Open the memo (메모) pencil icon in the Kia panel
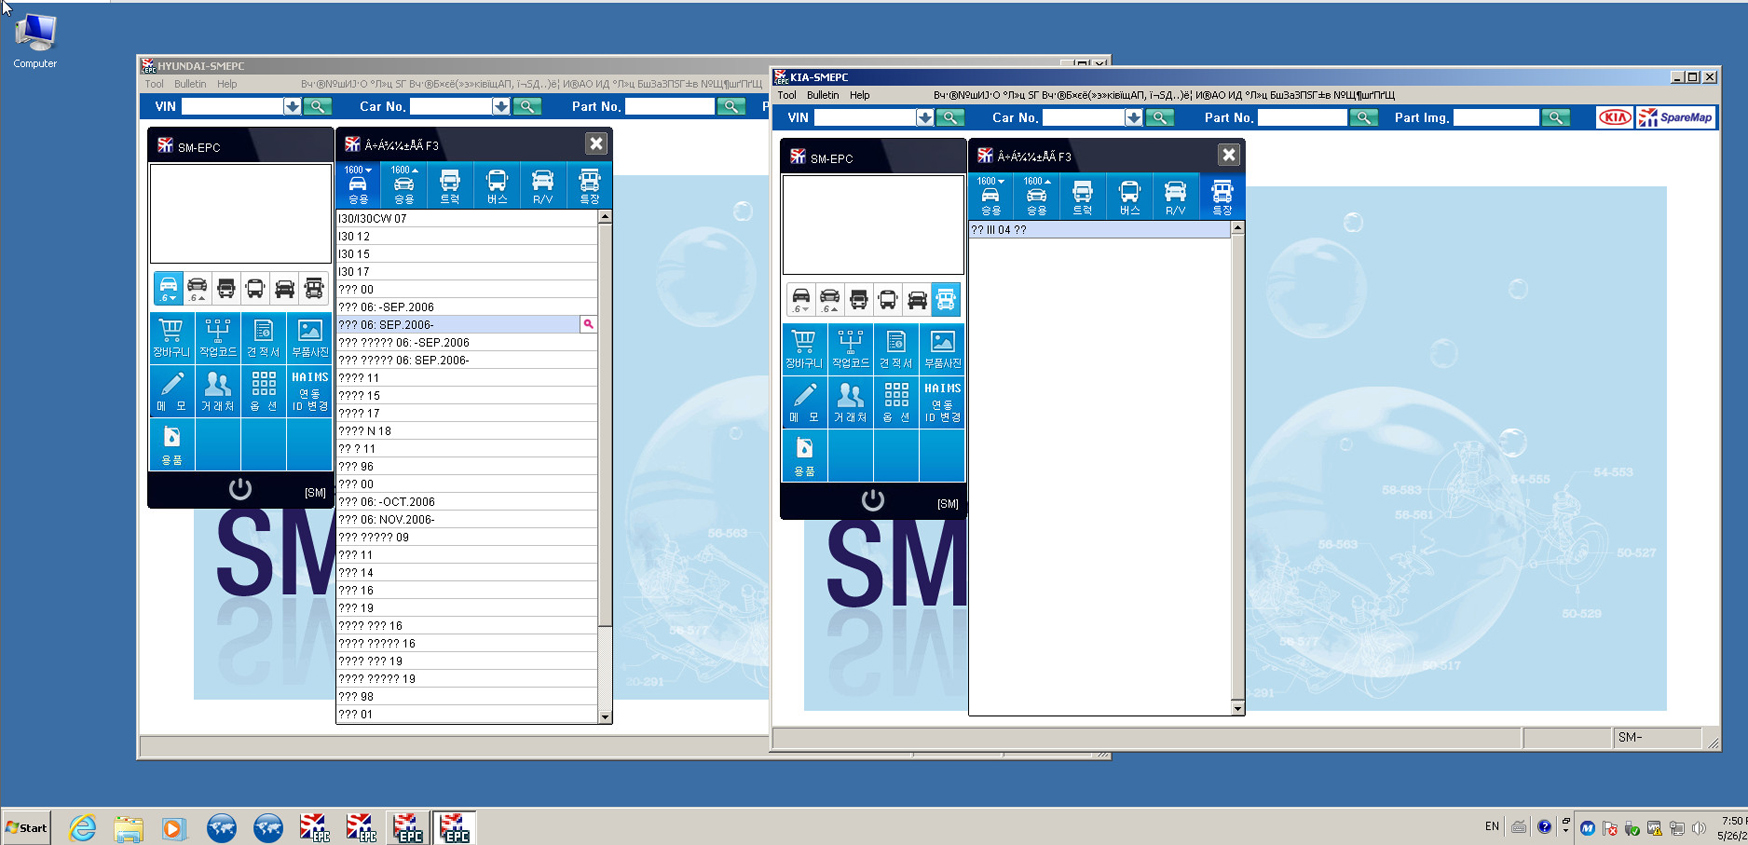Screen dimensions: 1748x845 (x=803, y=401)
